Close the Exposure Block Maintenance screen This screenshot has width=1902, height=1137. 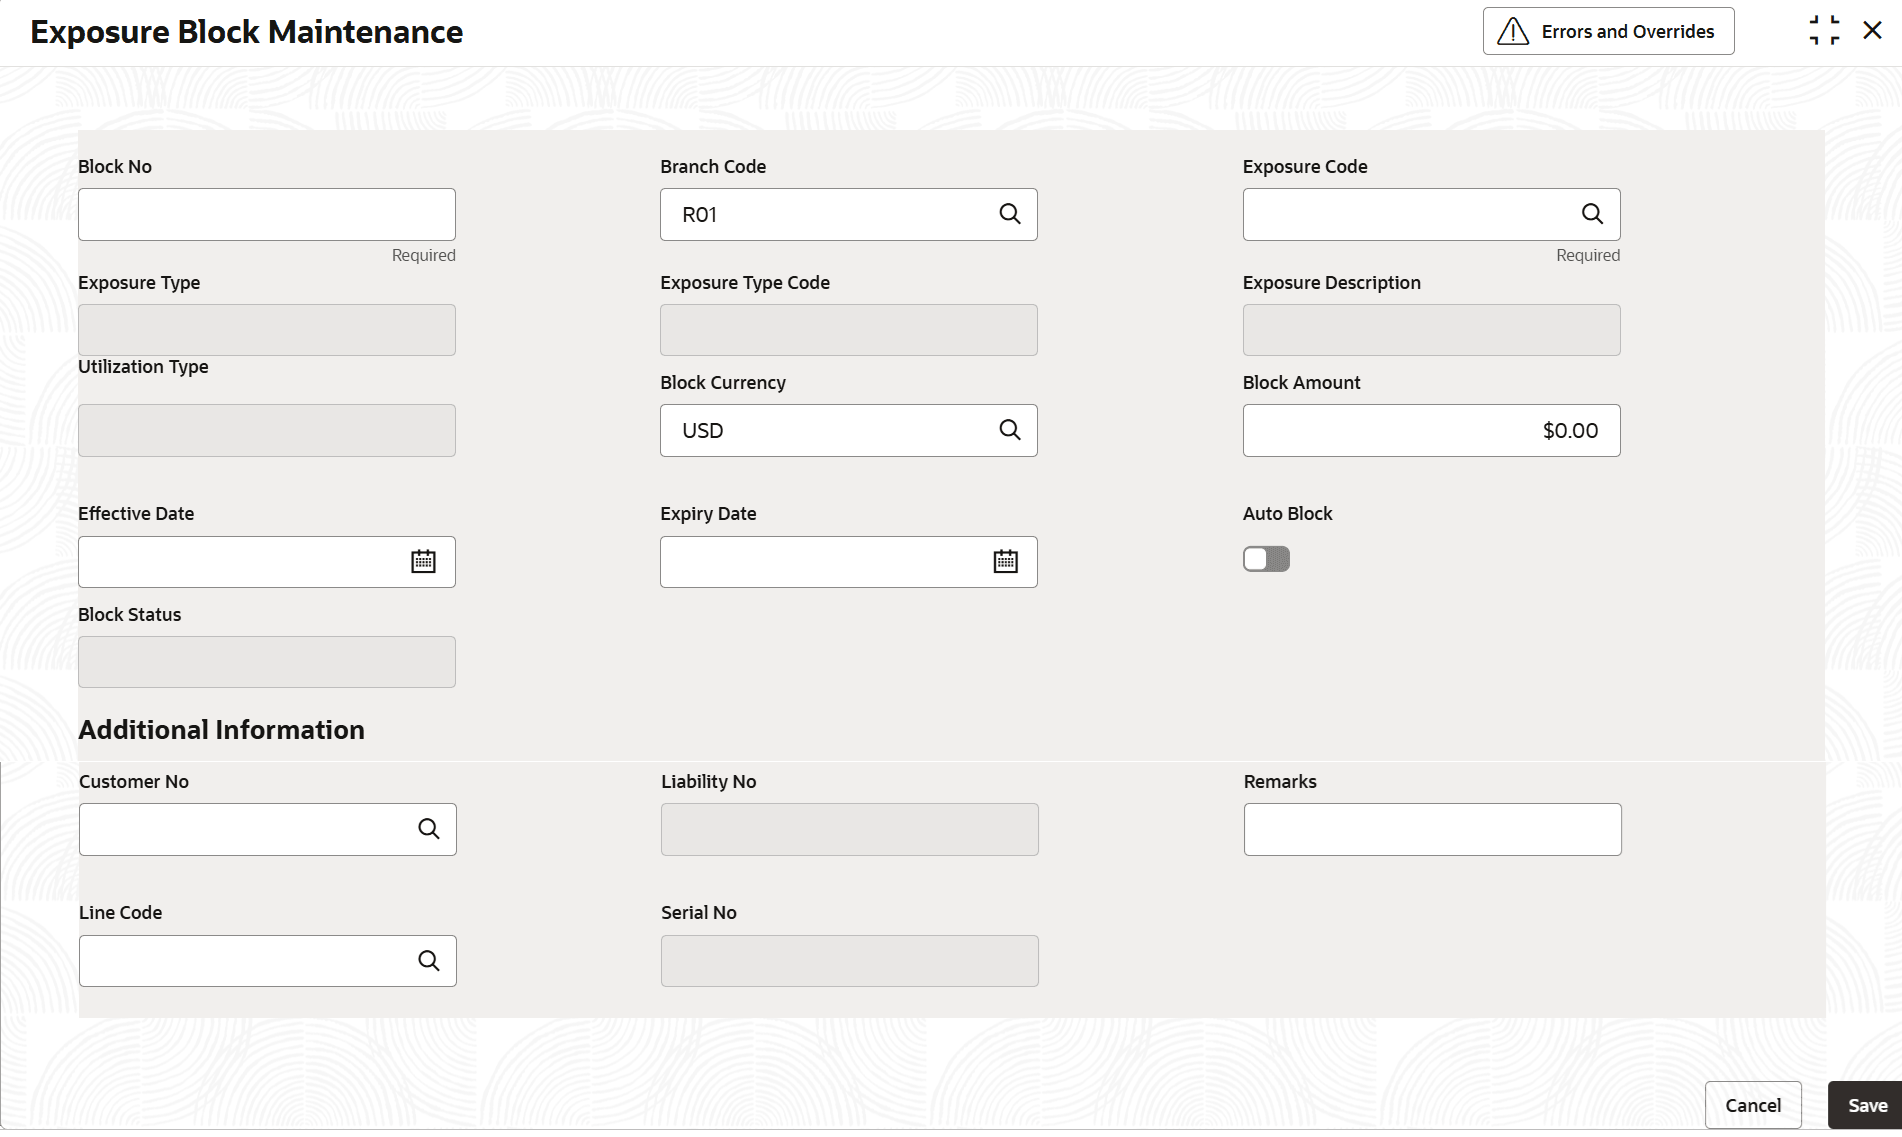click(x=1872, y=31)
